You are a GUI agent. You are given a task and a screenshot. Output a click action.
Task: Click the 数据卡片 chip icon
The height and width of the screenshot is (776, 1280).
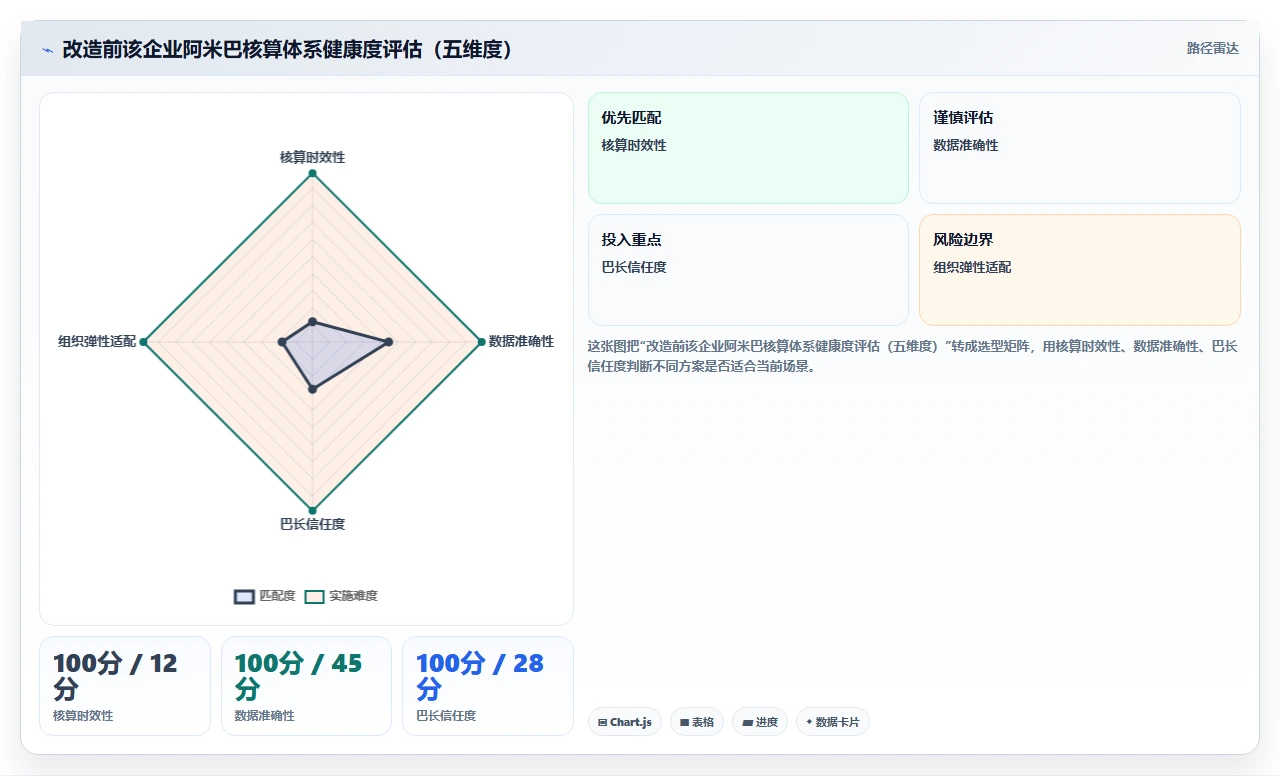pos(809,722)
